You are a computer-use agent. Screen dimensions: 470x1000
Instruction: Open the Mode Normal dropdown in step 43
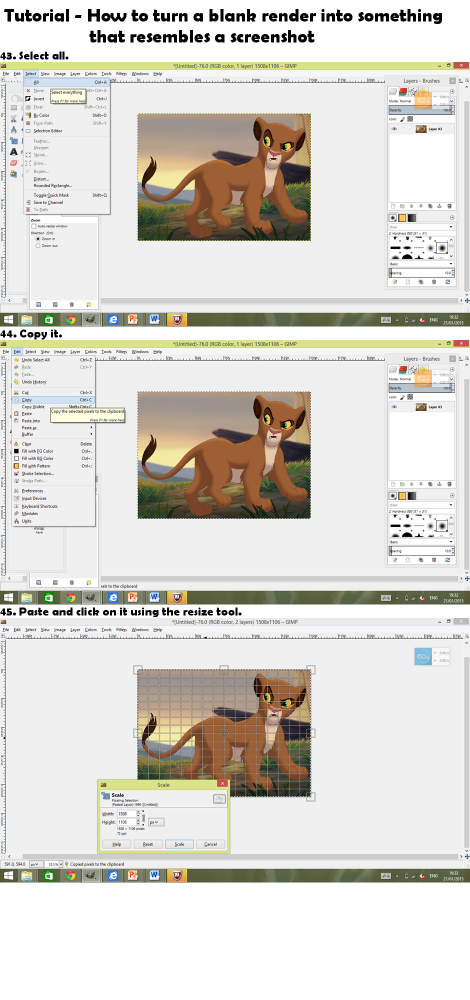pos(422,101)
